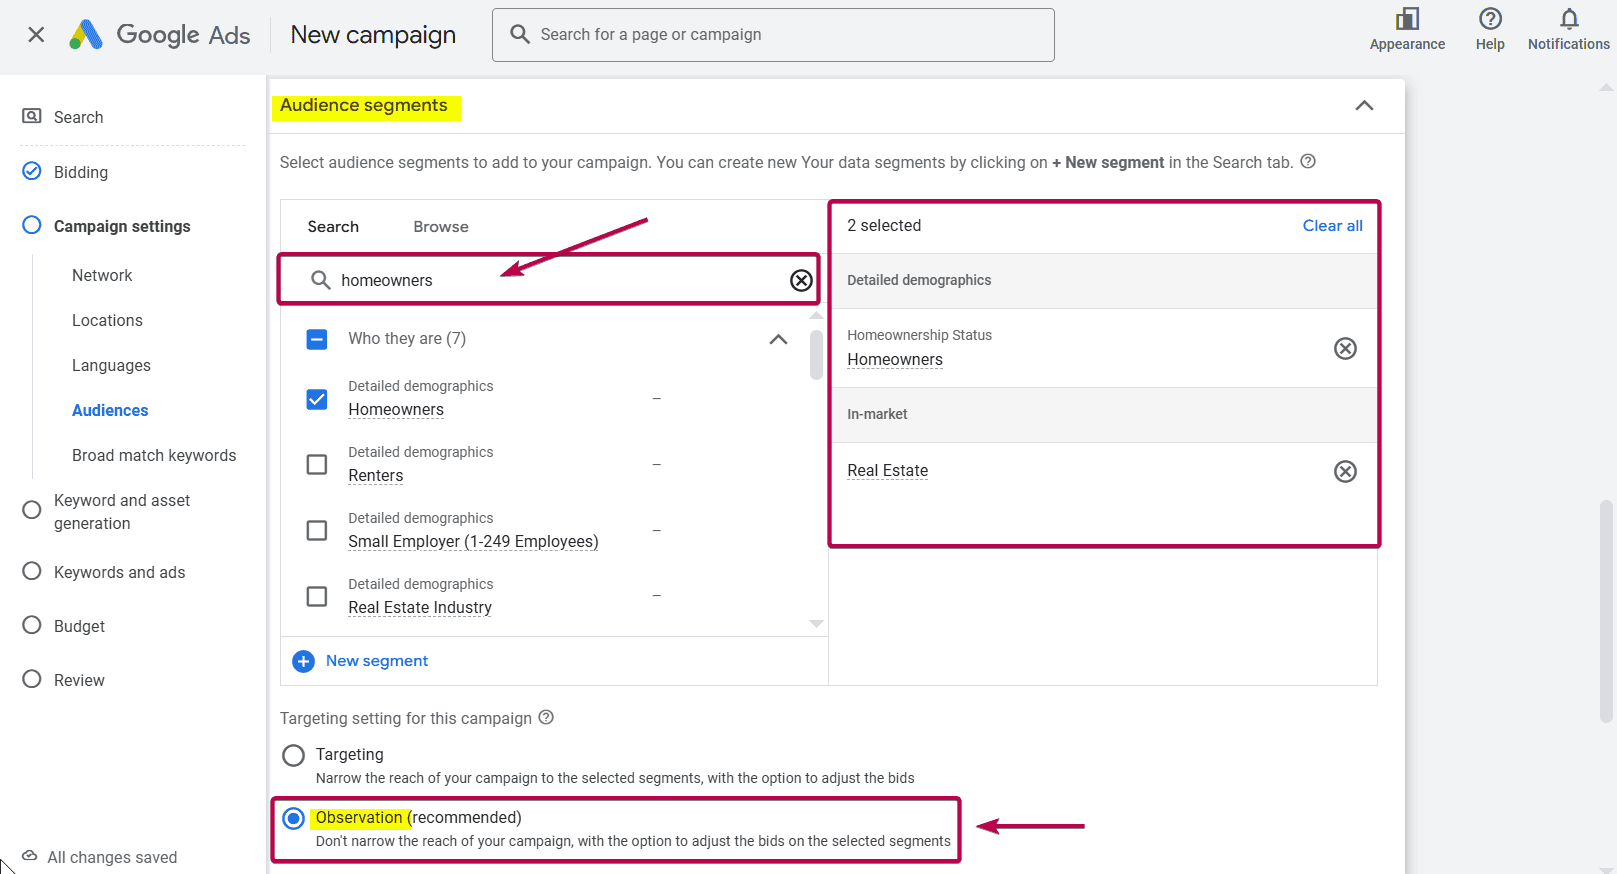The width and height of the screenshot is (1617, 874).
Task: Switch to the Browse tab
Action: click(440, 227)
